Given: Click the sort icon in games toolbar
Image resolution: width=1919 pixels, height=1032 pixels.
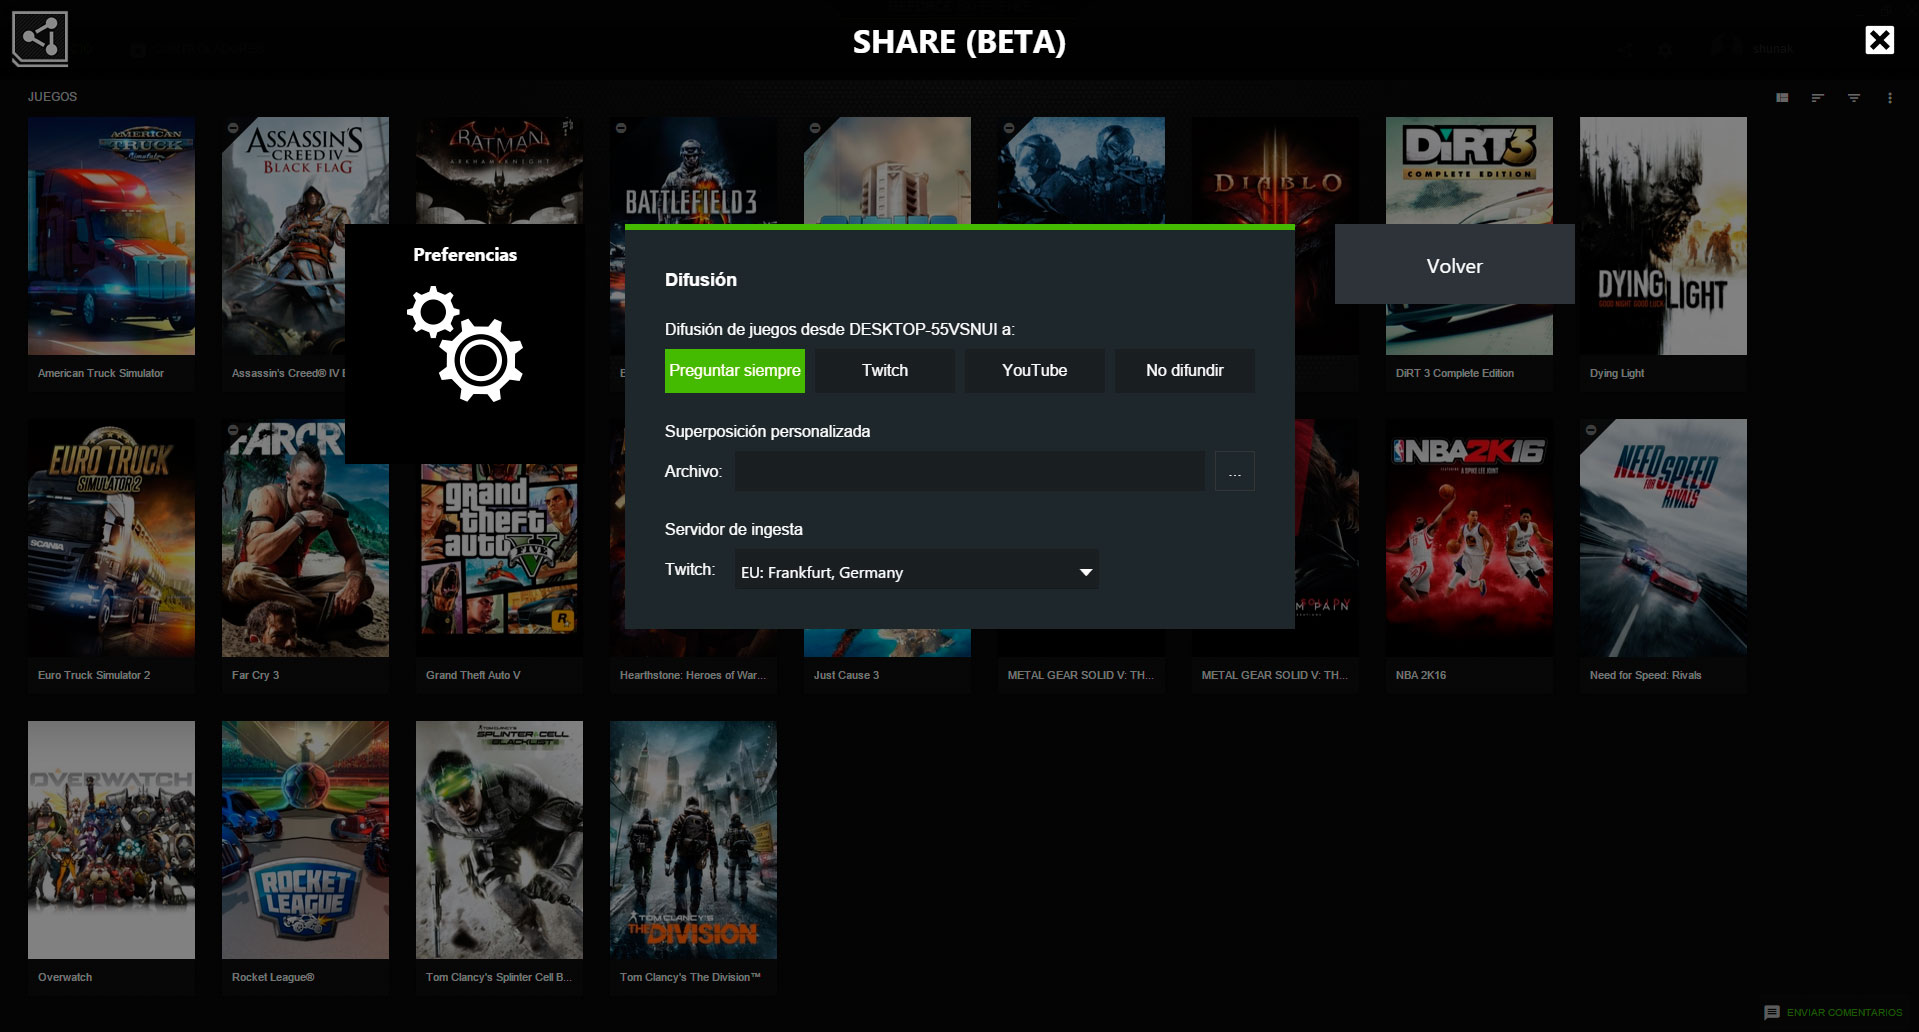Looking at the screenshot, I should click(1818, 98).
